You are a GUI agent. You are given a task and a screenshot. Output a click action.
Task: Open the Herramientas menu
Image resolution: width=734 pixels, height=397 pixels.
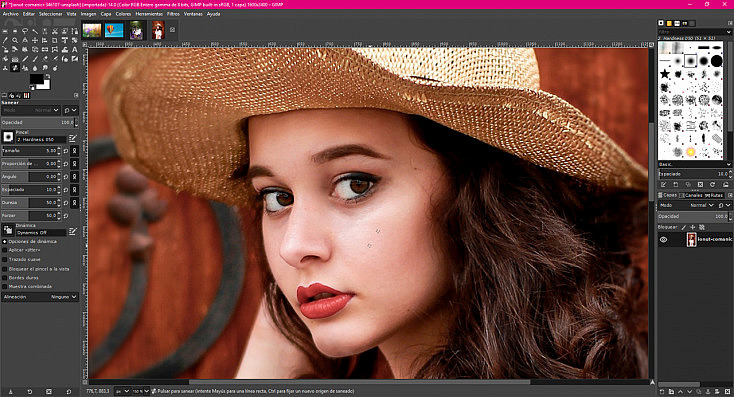pos(149,14)
